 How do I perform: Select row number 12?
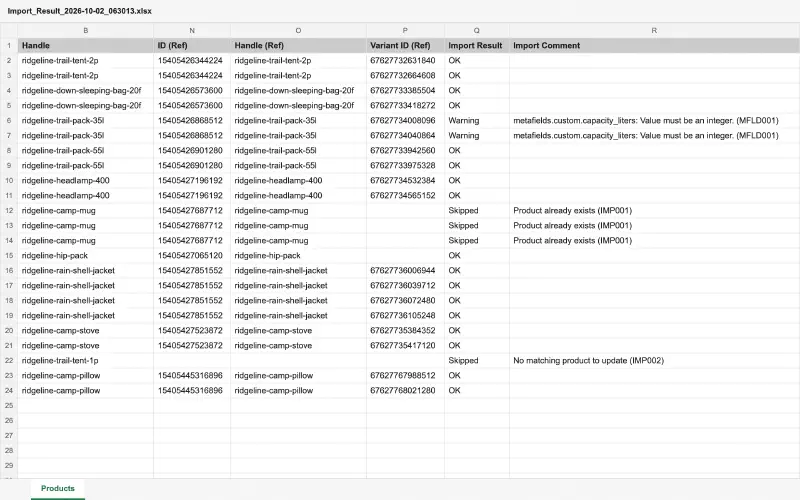coord(9,210)
